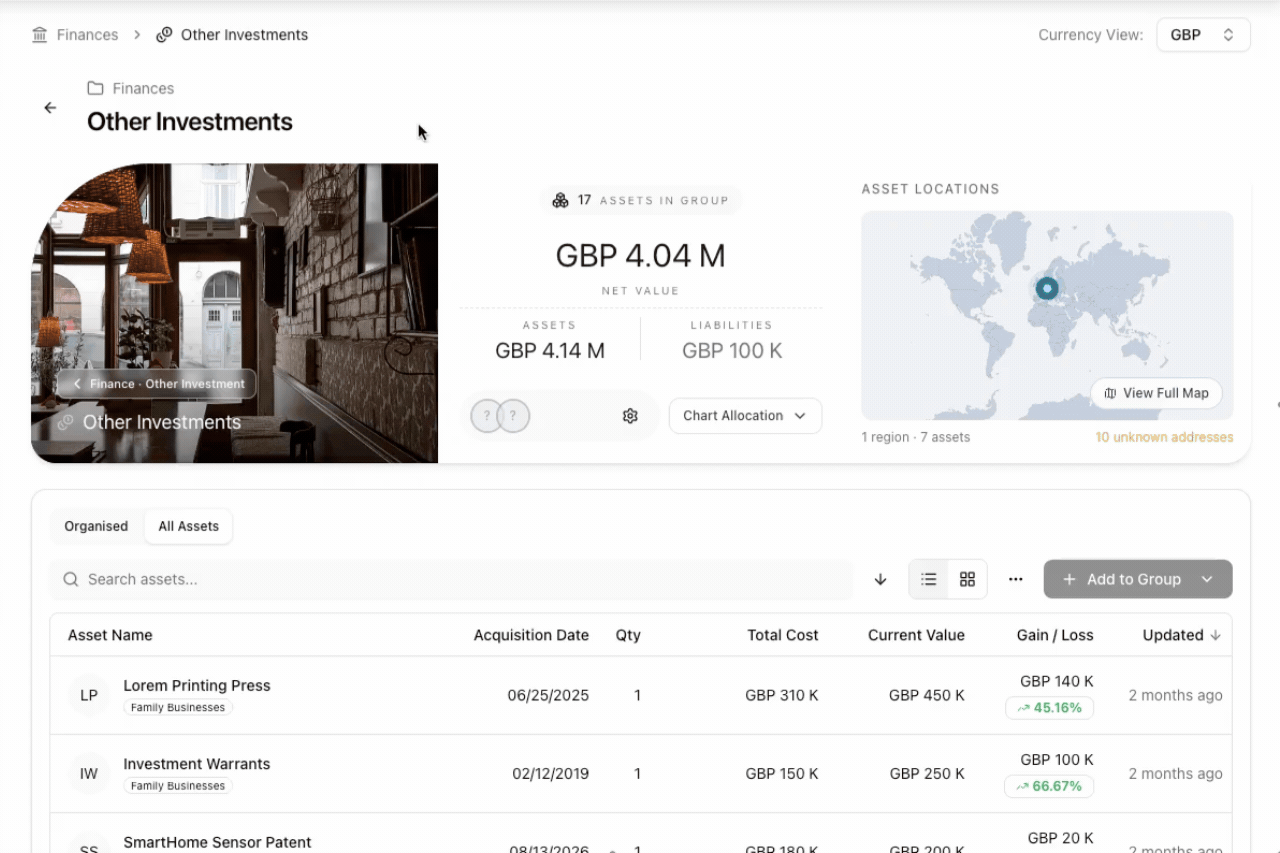Open the Lorem Printing Press asset row
1280x853 pixels.
pyautogui.click(x=641, y=695)
